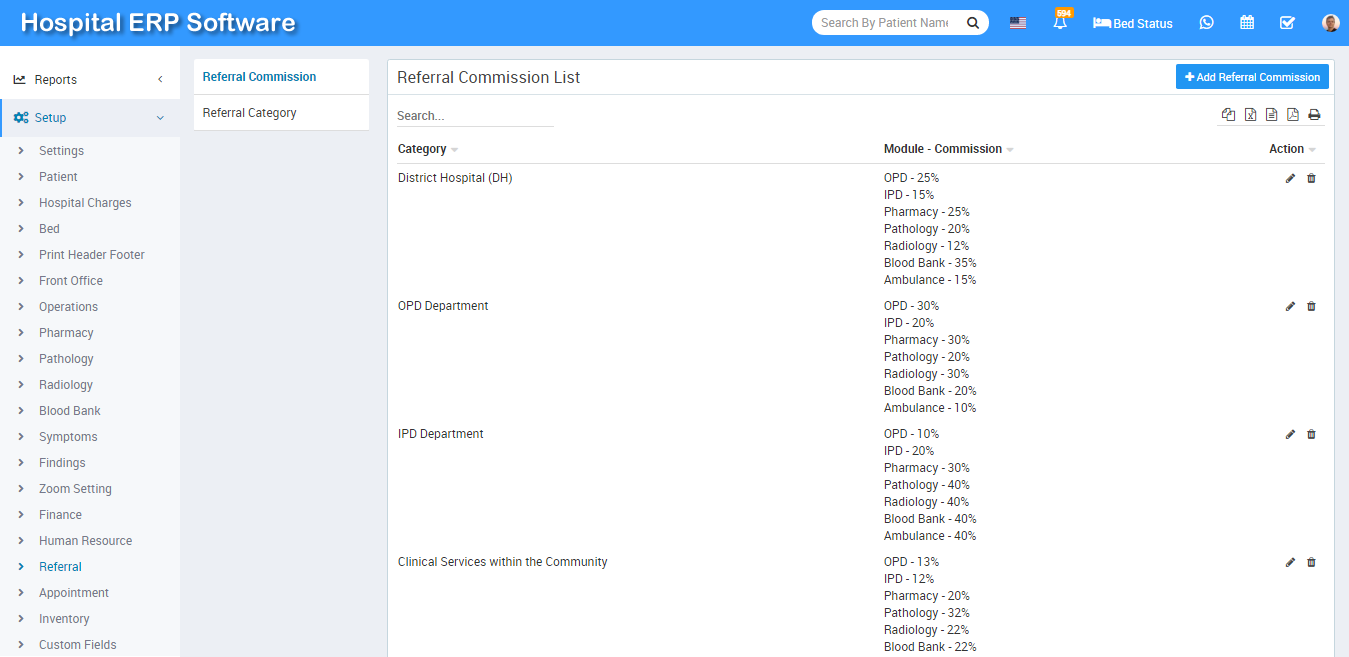Image resolution: width=1349 pixels, height=657 pixels.
Task: Open Pharmacy under the Setup menu
Action: coord(66,333)
